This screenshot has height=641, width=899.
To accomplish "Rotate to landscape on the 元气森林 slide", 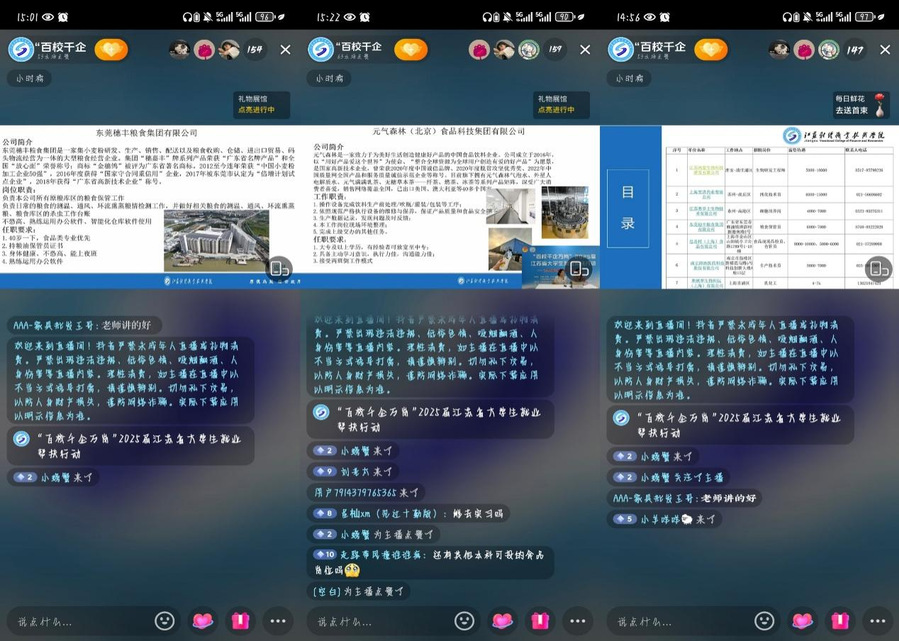I will coord(579,268).
